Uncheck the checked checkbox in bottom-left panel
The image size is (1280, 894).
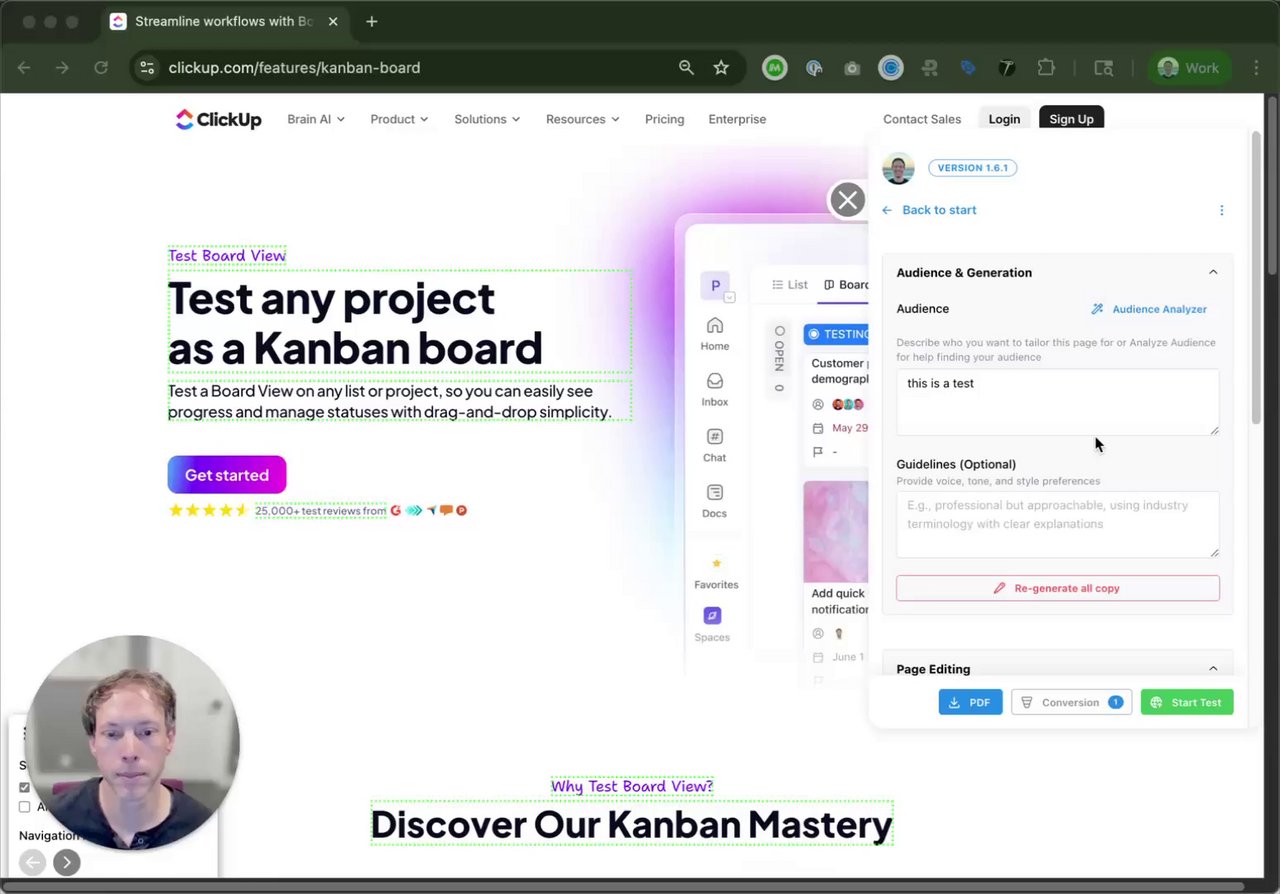pos(25,787)
